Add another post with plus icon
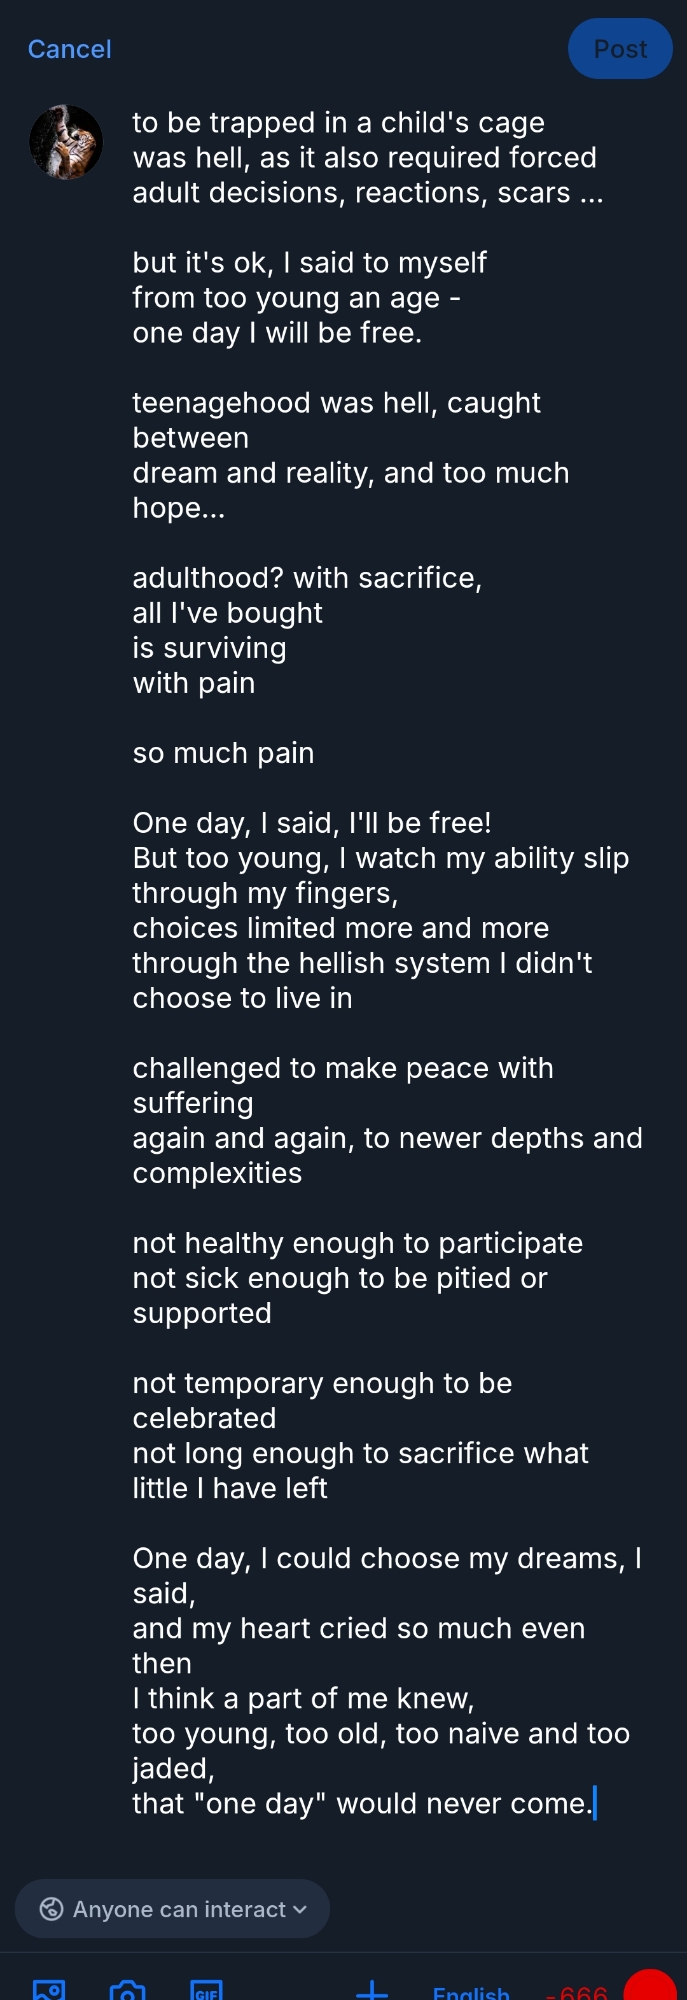Screen dimensions: 687x2000 372,1990
